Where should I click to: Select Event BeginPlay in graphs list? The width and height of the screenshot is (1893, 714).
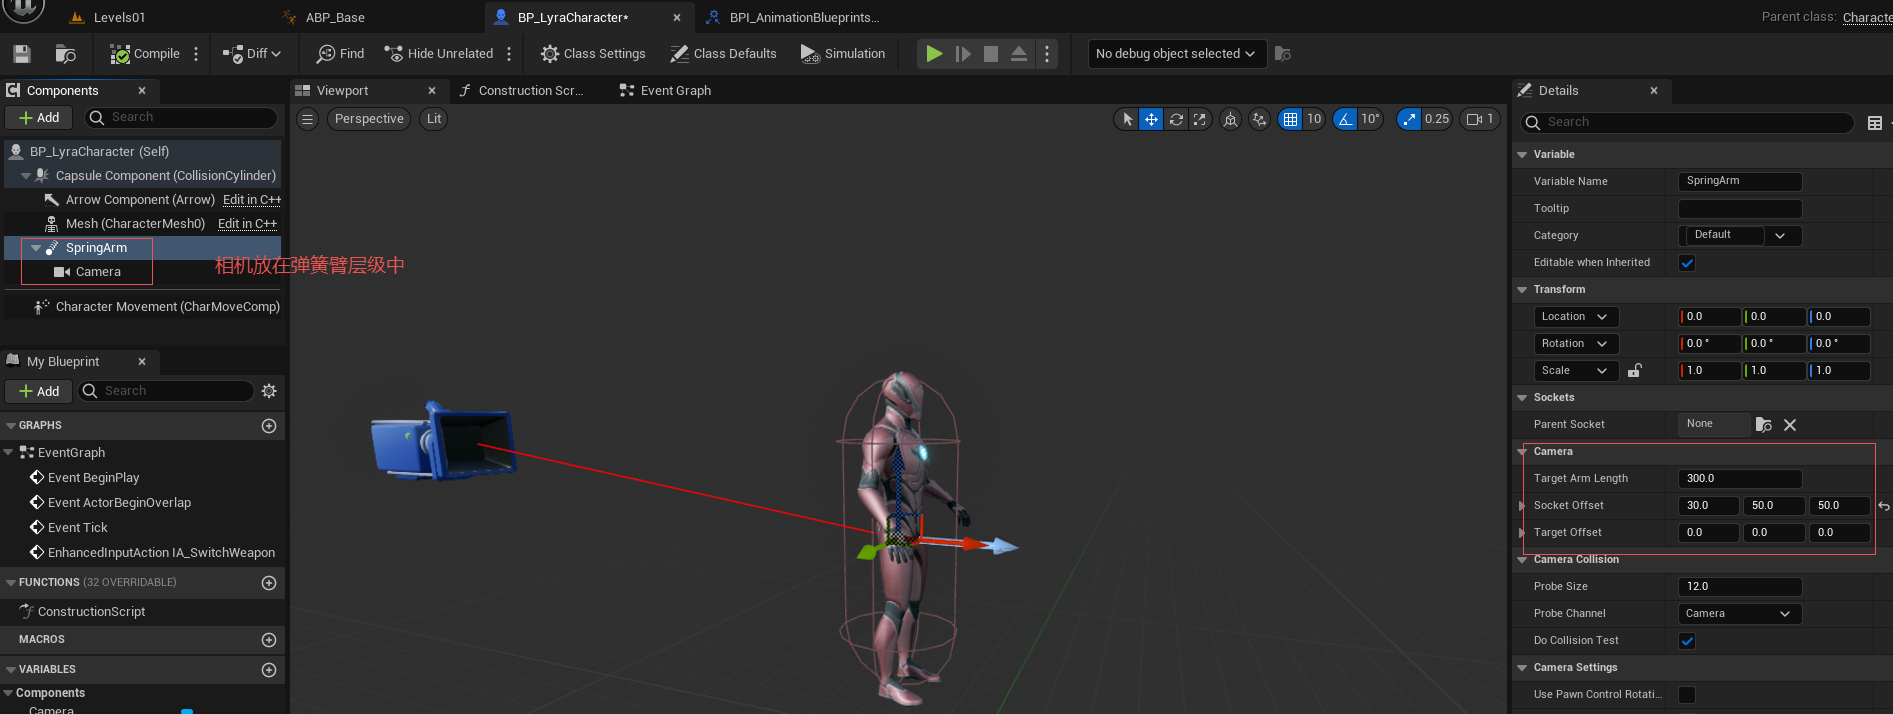[93, 477]
